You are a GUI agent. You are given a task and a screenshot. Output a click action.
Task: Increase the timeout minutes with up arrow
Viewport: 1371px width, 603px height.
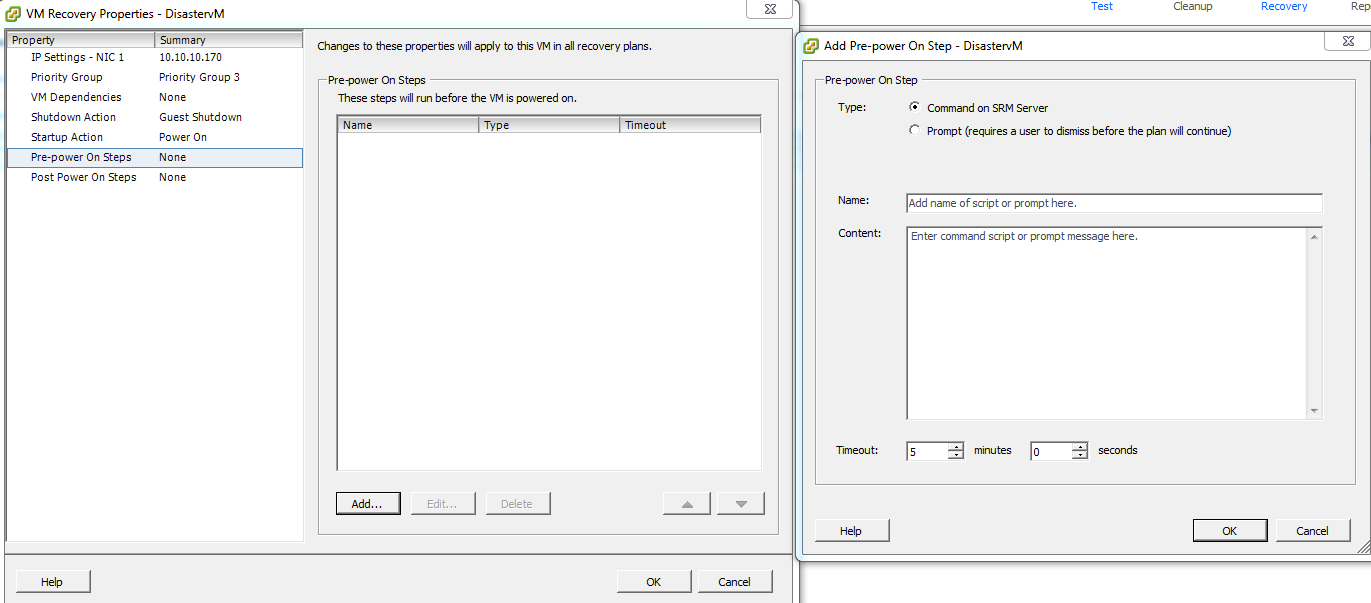tap(956, 446)
